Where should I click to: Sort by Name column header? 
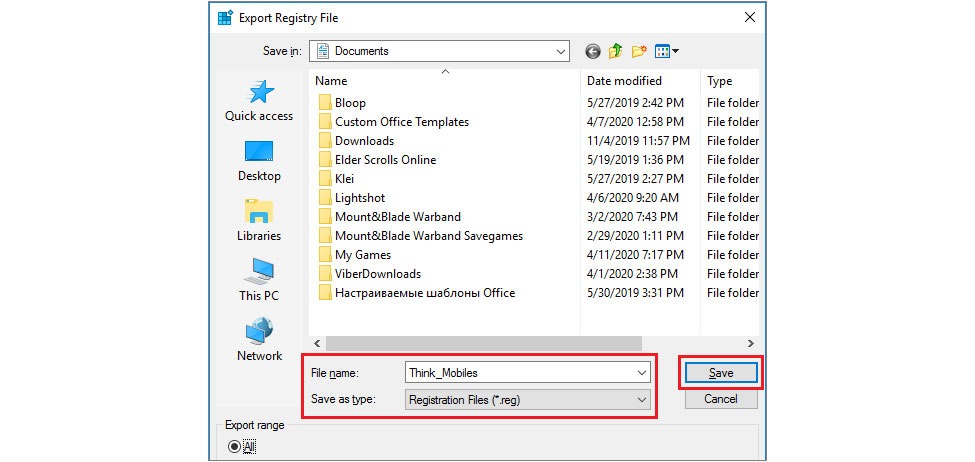click(331, 81)
